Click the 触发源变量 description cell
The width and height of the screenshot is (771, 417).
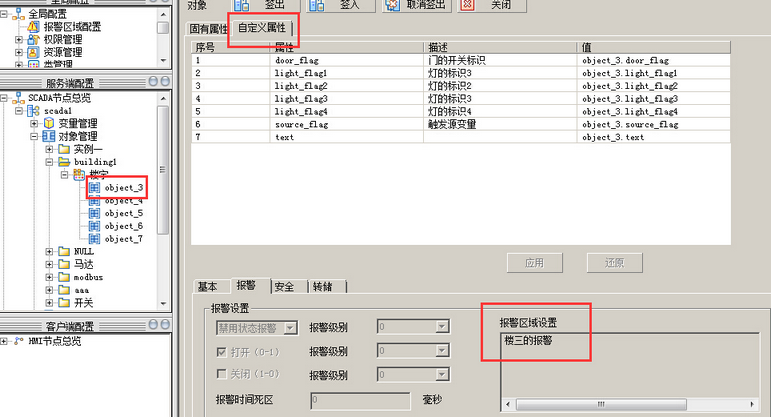pyautogui.click(x=500, y=124)
